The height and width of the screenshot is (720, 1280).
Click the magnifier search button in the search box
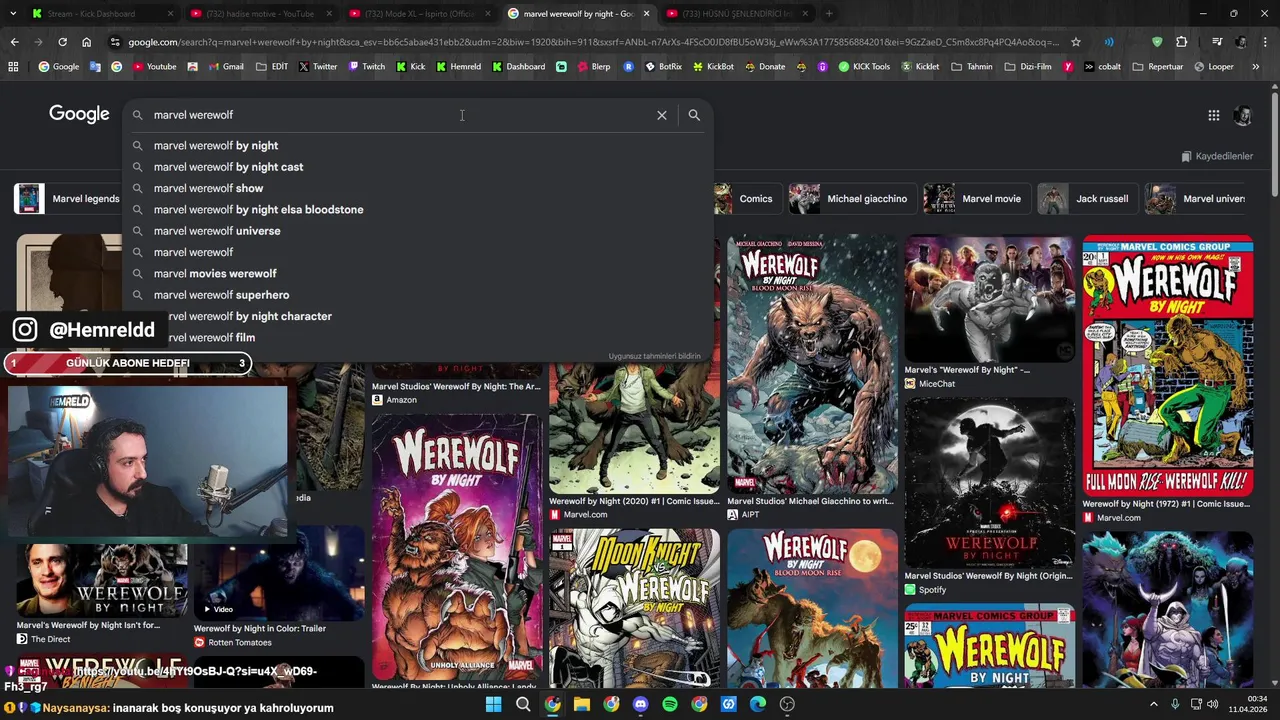pos(694,115)
